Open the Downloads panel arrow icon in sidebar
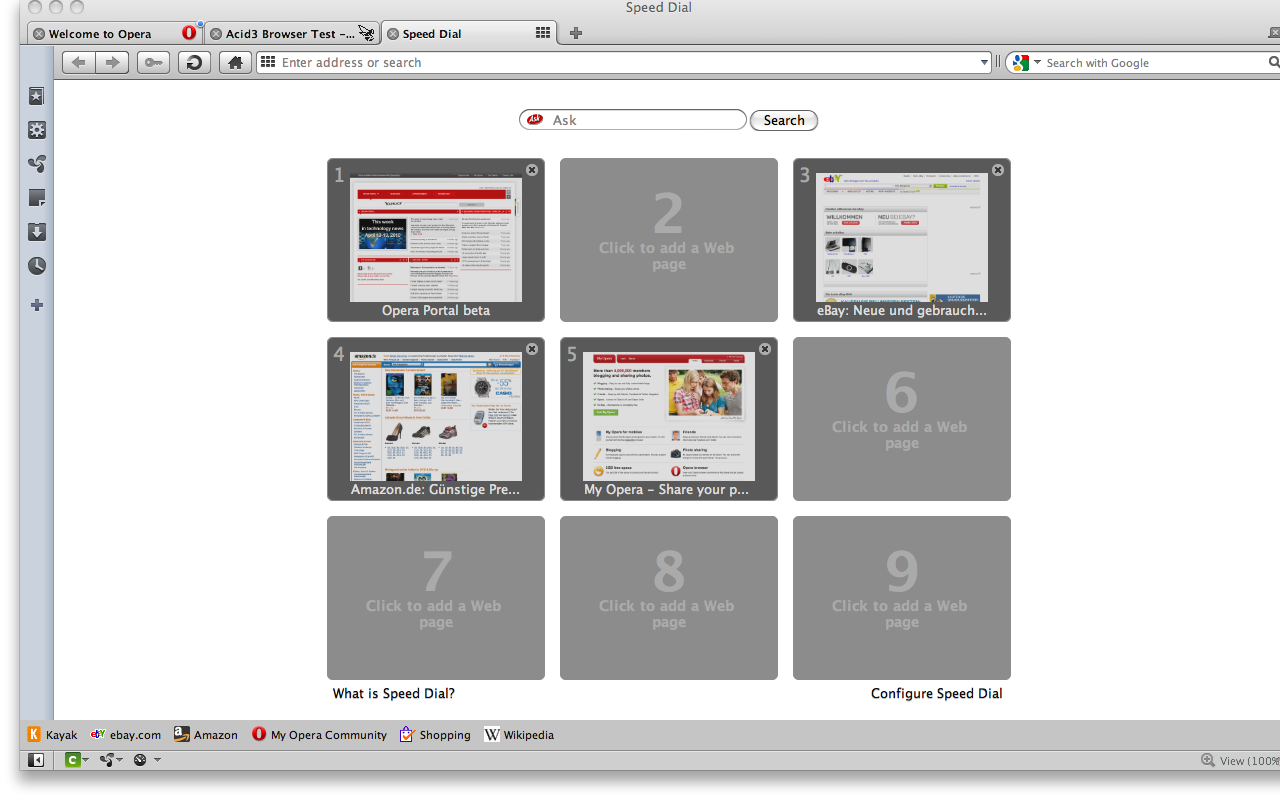The height and width of the screenshot is (800, 1280). [36, 232]
